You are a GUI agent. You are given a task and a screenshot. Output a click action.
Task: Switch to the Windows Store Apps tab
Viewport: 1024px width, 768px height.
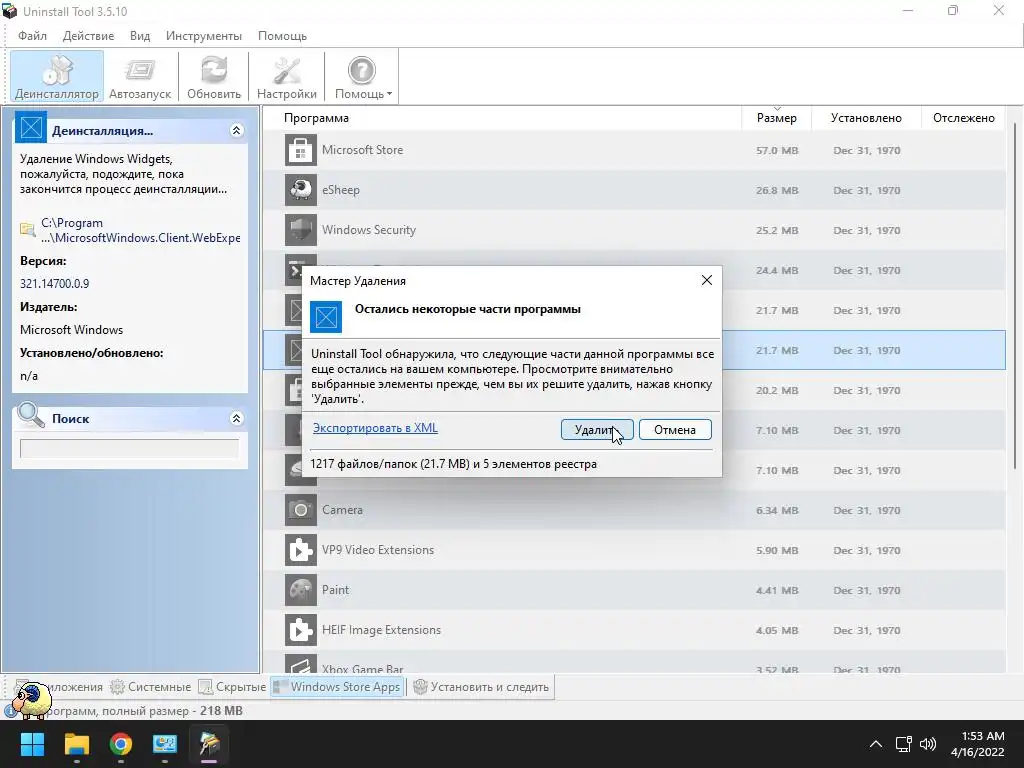click(337, 687)
